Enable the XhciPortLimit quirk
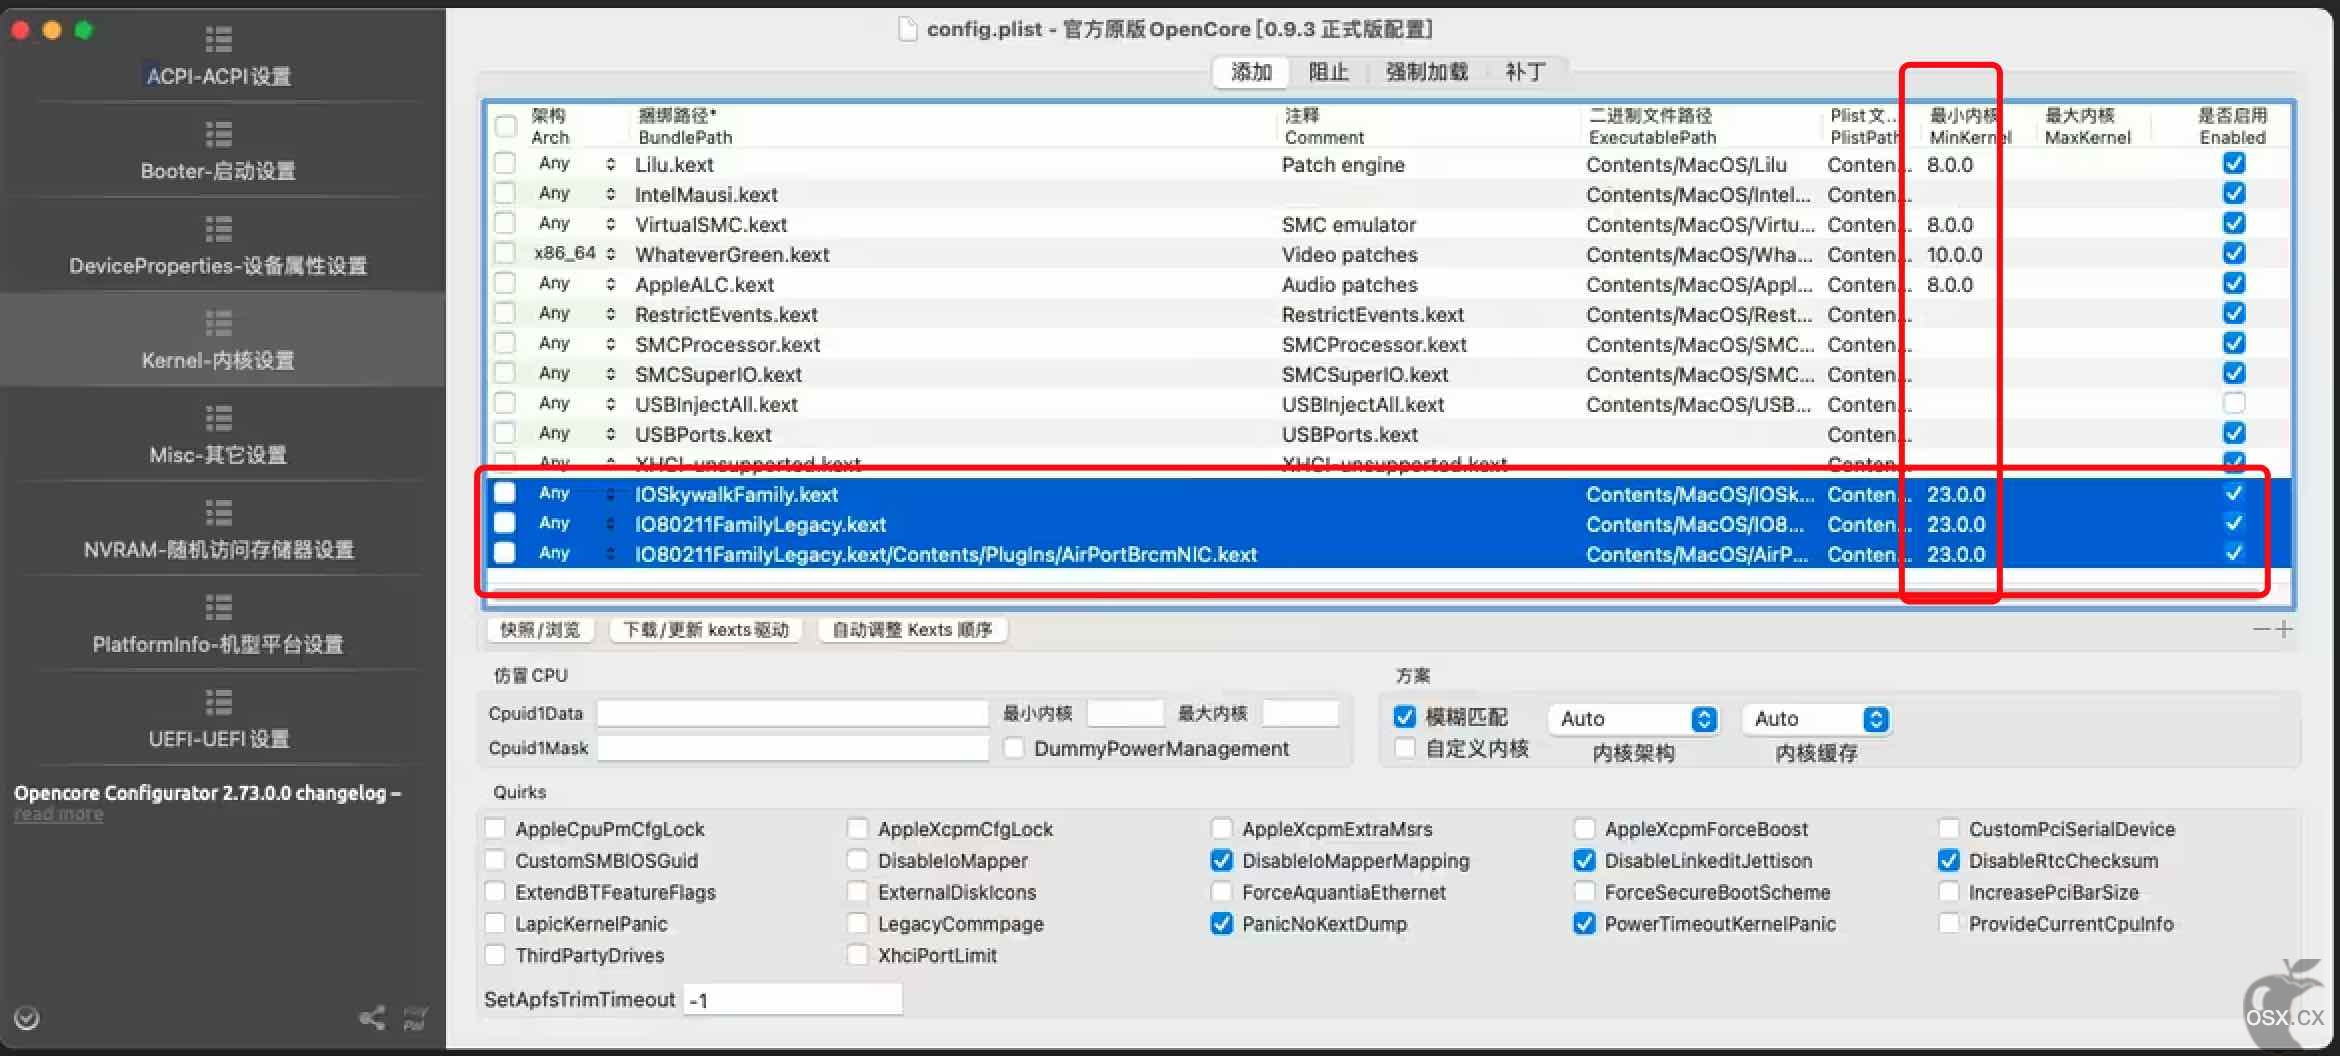Image resolution: width=2340 pixels, height=1056 pixels. [x=857, y=955]
